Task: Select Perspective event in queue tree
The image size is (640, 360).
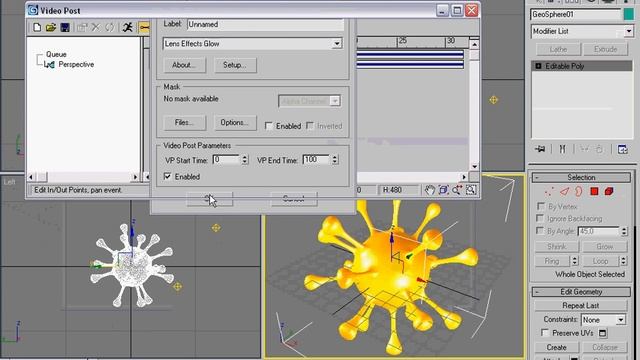Action: pos(76,64)
